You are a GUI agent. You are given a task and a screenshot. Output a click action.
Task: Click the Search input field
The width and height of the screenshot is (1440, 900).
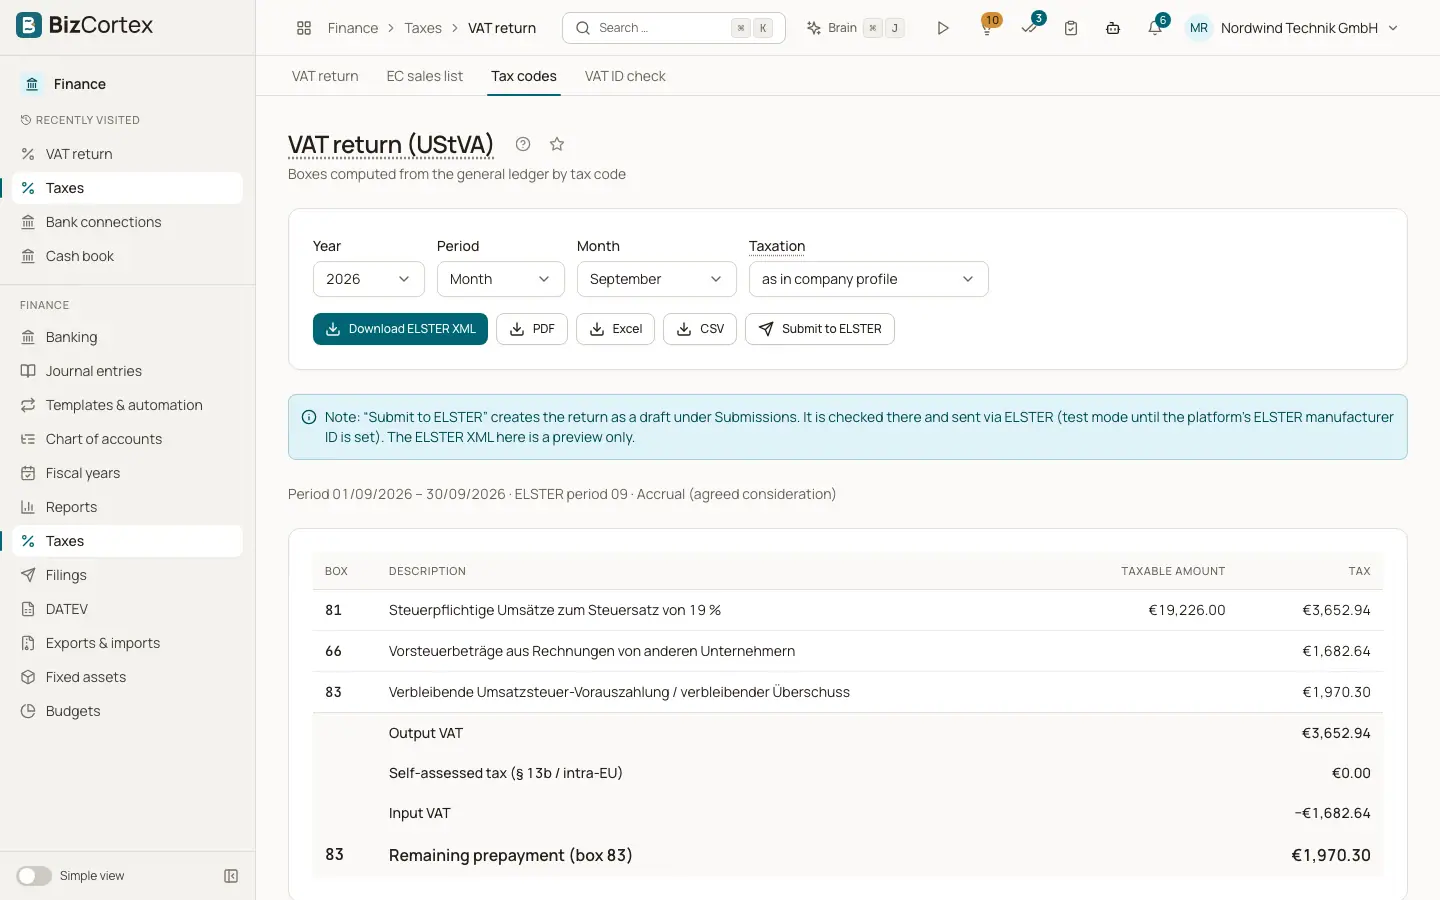point(674,28)
